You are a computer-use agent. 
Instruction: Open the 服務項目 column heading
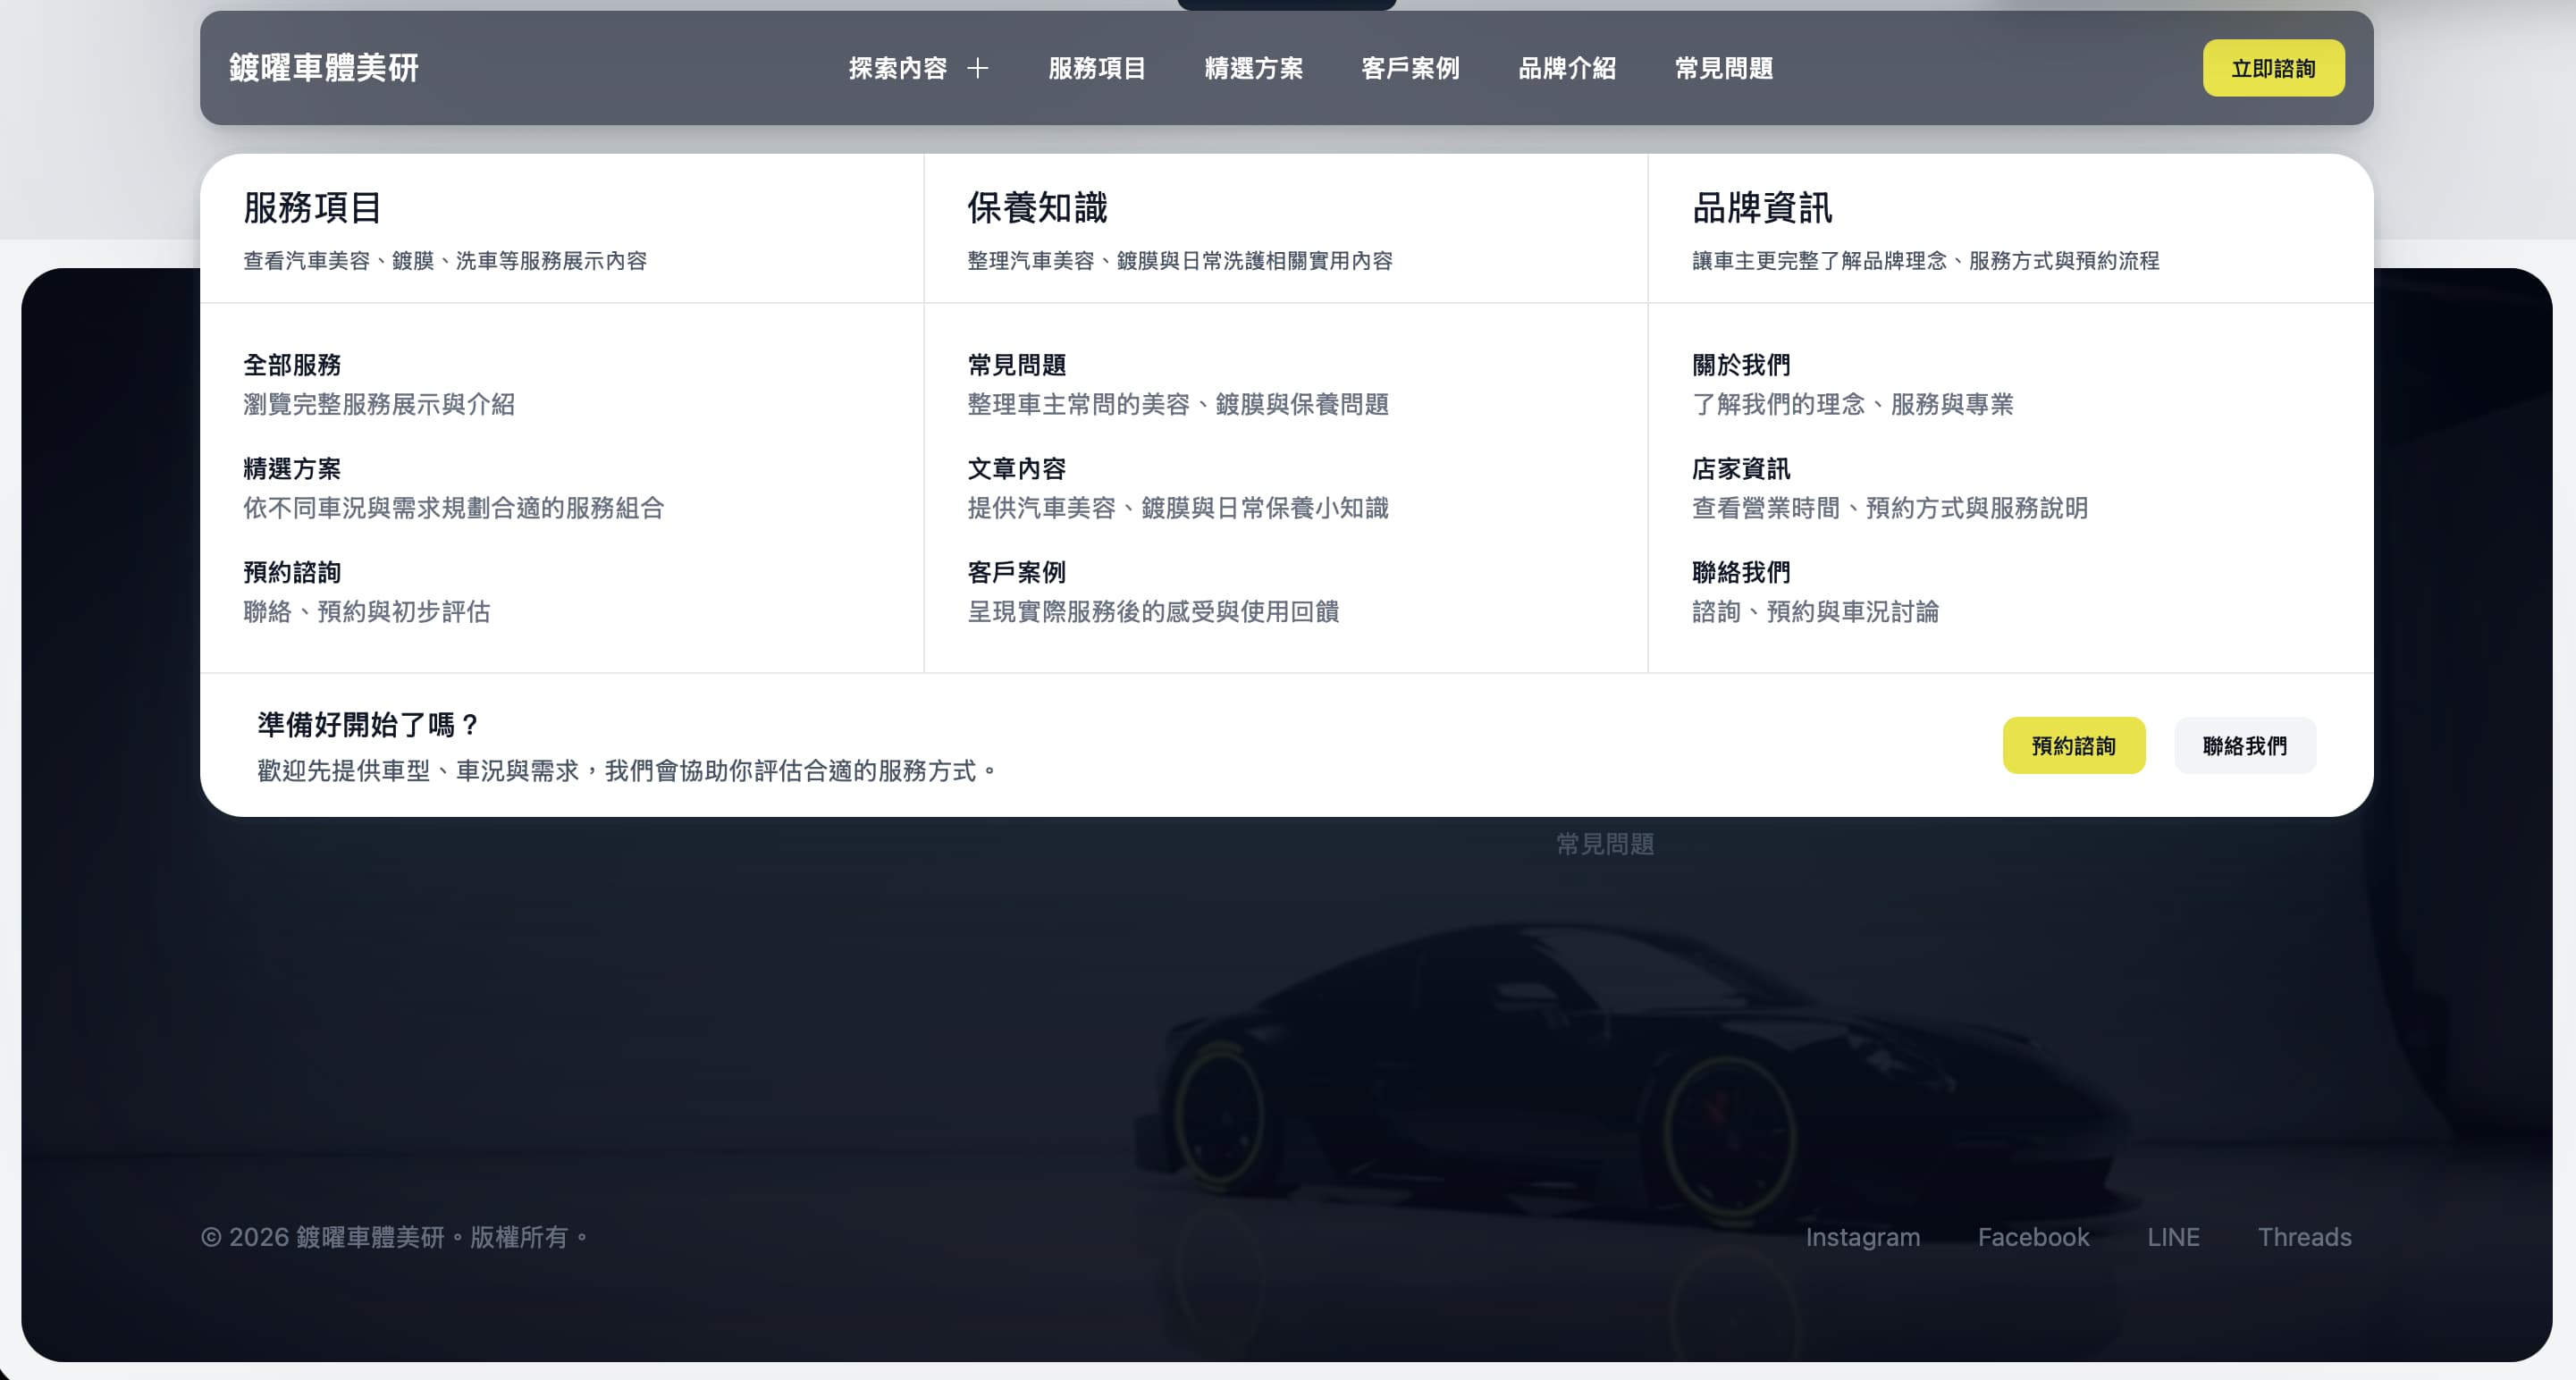tap(312, 208)
